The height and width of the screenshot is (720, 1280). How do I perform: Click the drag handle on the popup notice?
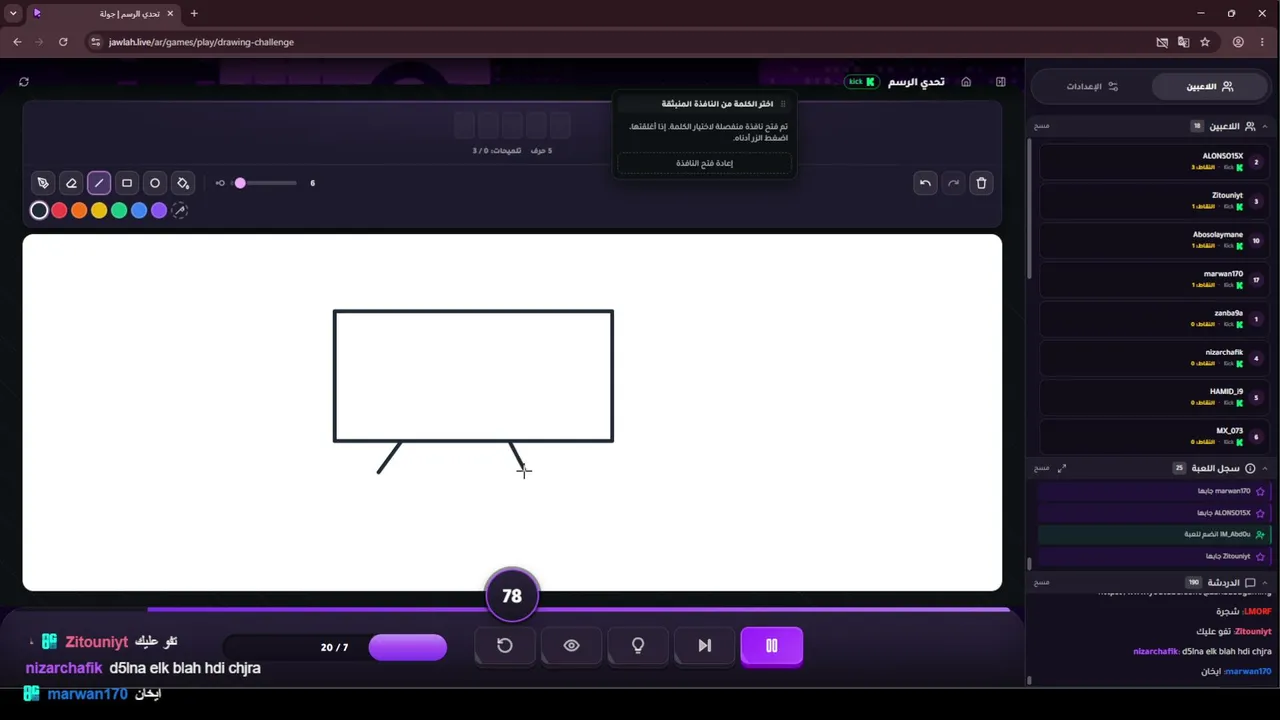click(x=783, y=104)
